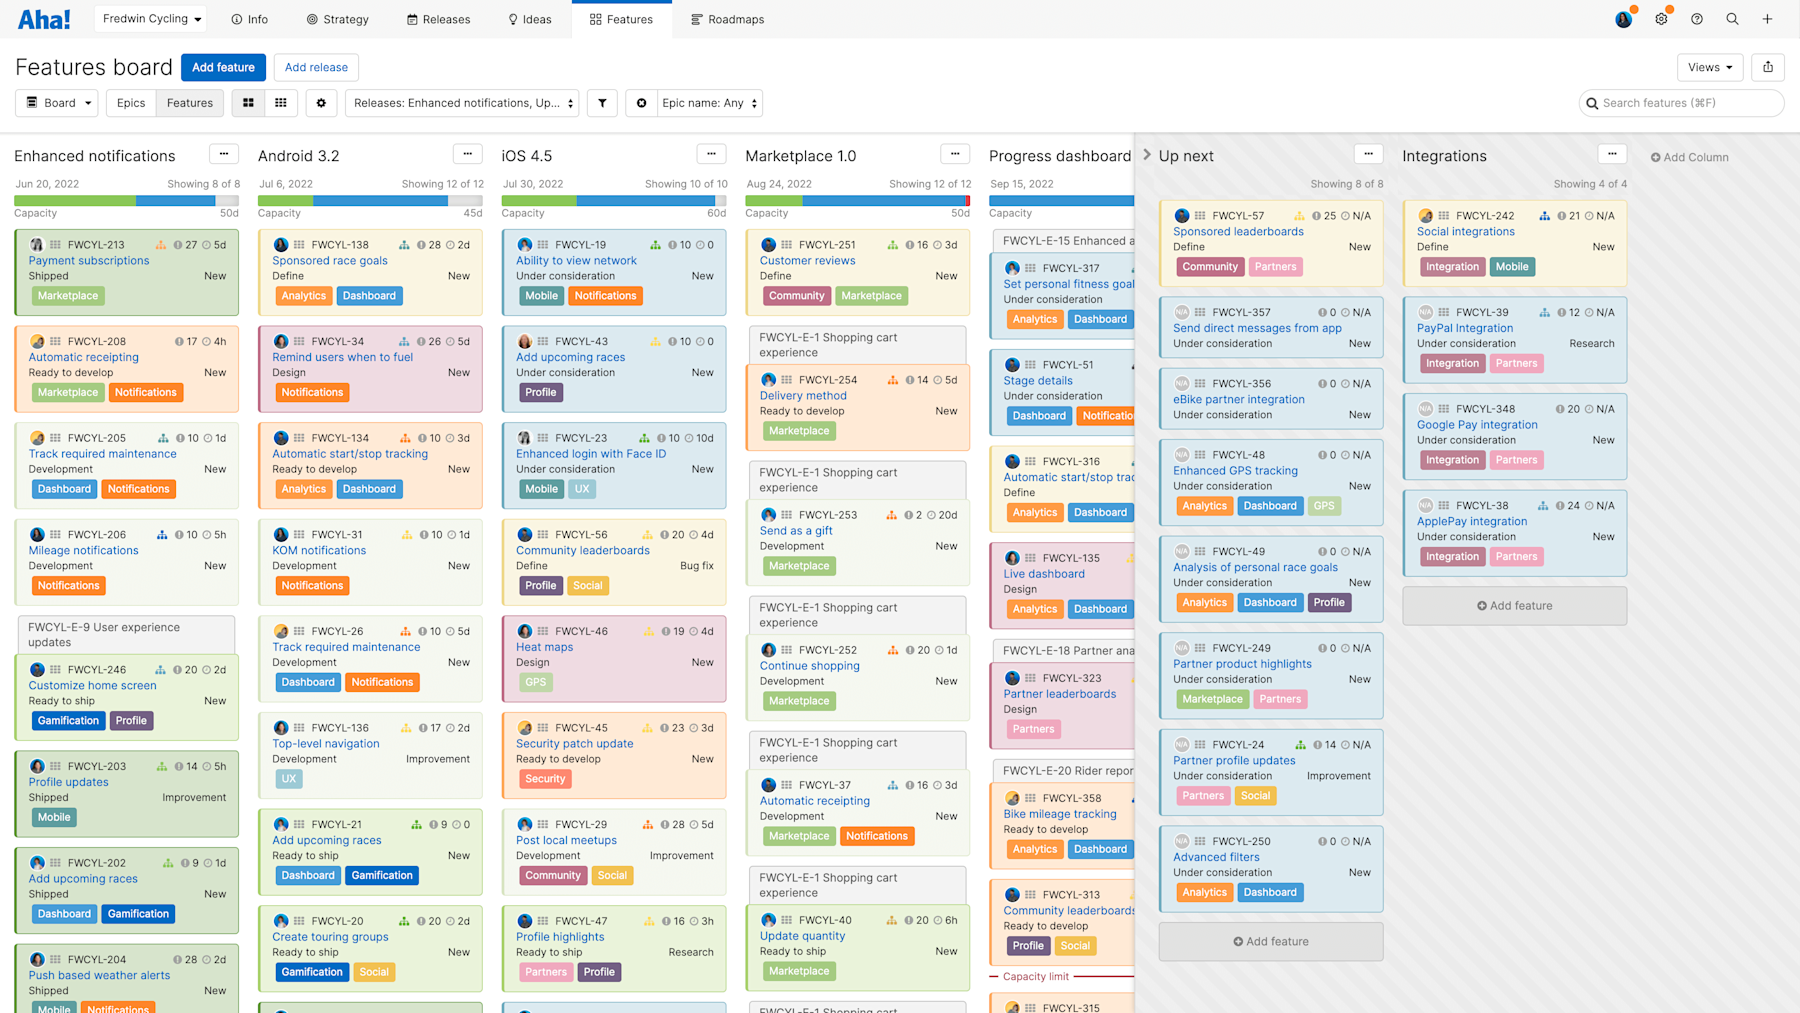Image resolution: width=1800 pixels, height=1013 pixels.
Task: Open the help question mark icon
Action: [1697, 19]
